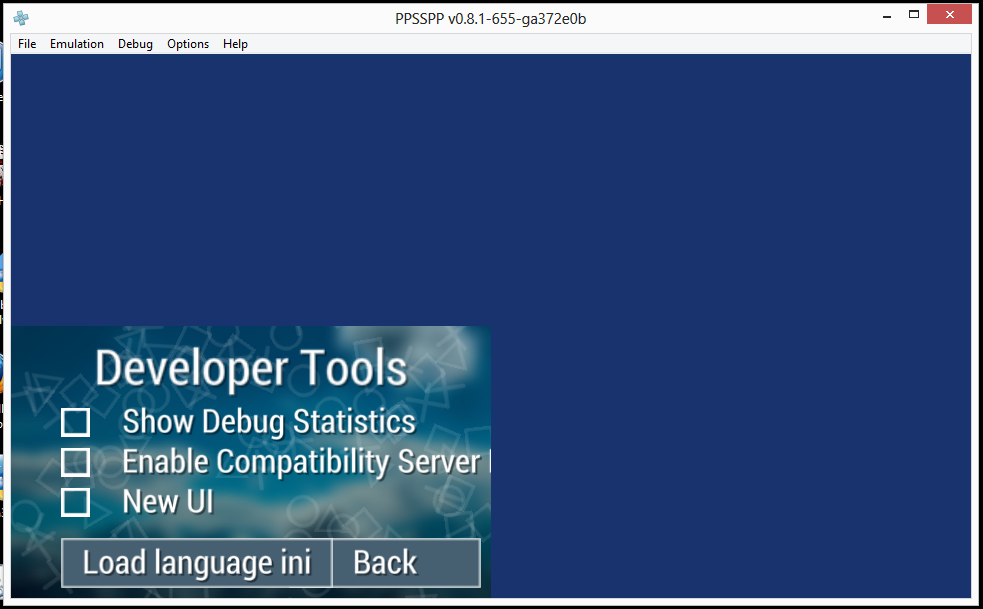Viewport: 983px width, 609px height.
Task: Open the Debug menu
Action: 135,44
